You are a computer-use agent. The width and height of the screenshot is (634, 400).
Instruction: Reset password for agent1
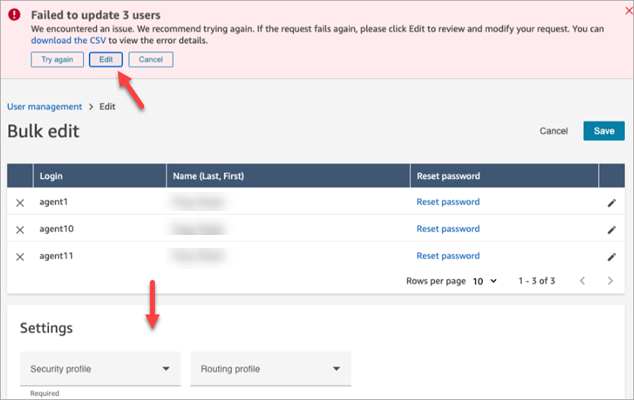pos(447,202)
